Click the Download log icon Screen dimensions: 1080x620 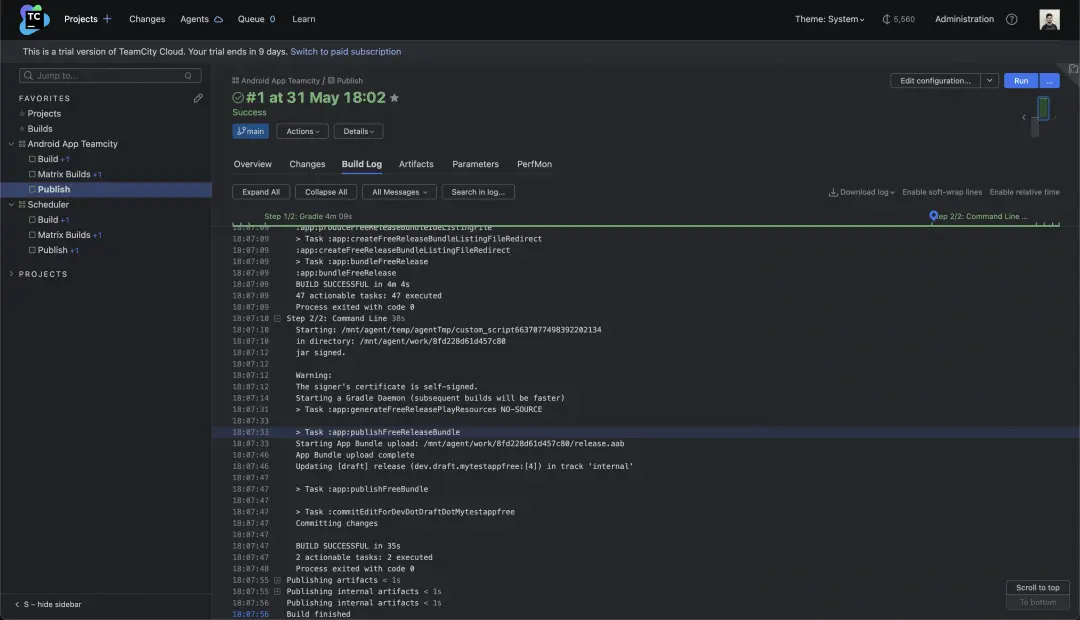[x=833, y=192]
